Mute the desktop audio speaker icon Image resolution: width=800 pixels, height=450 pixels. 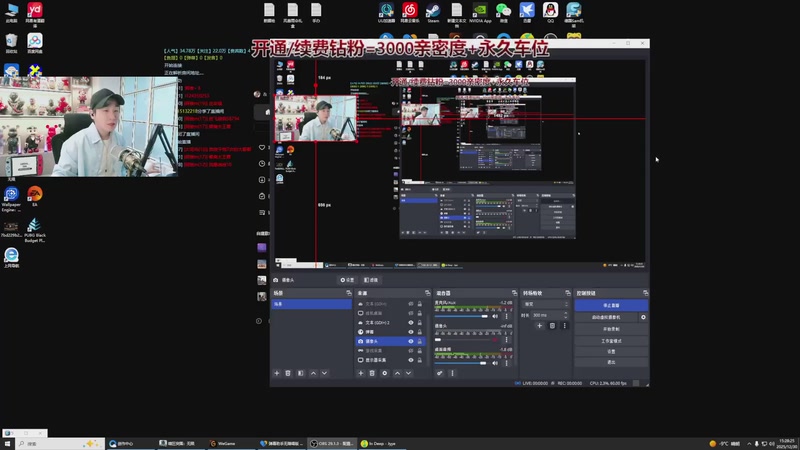click(495, 363)
